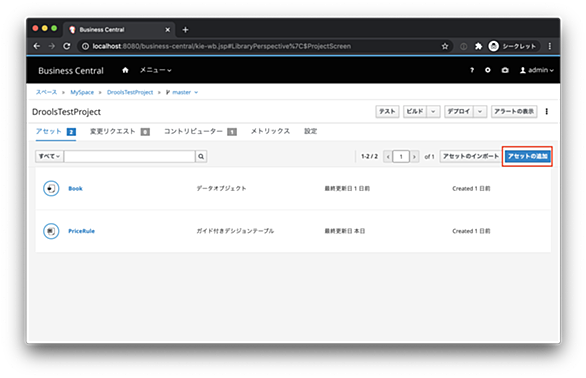Go back with browser back arrow
This screenshot has height=378, width=586.
click(x=37, y=46)
